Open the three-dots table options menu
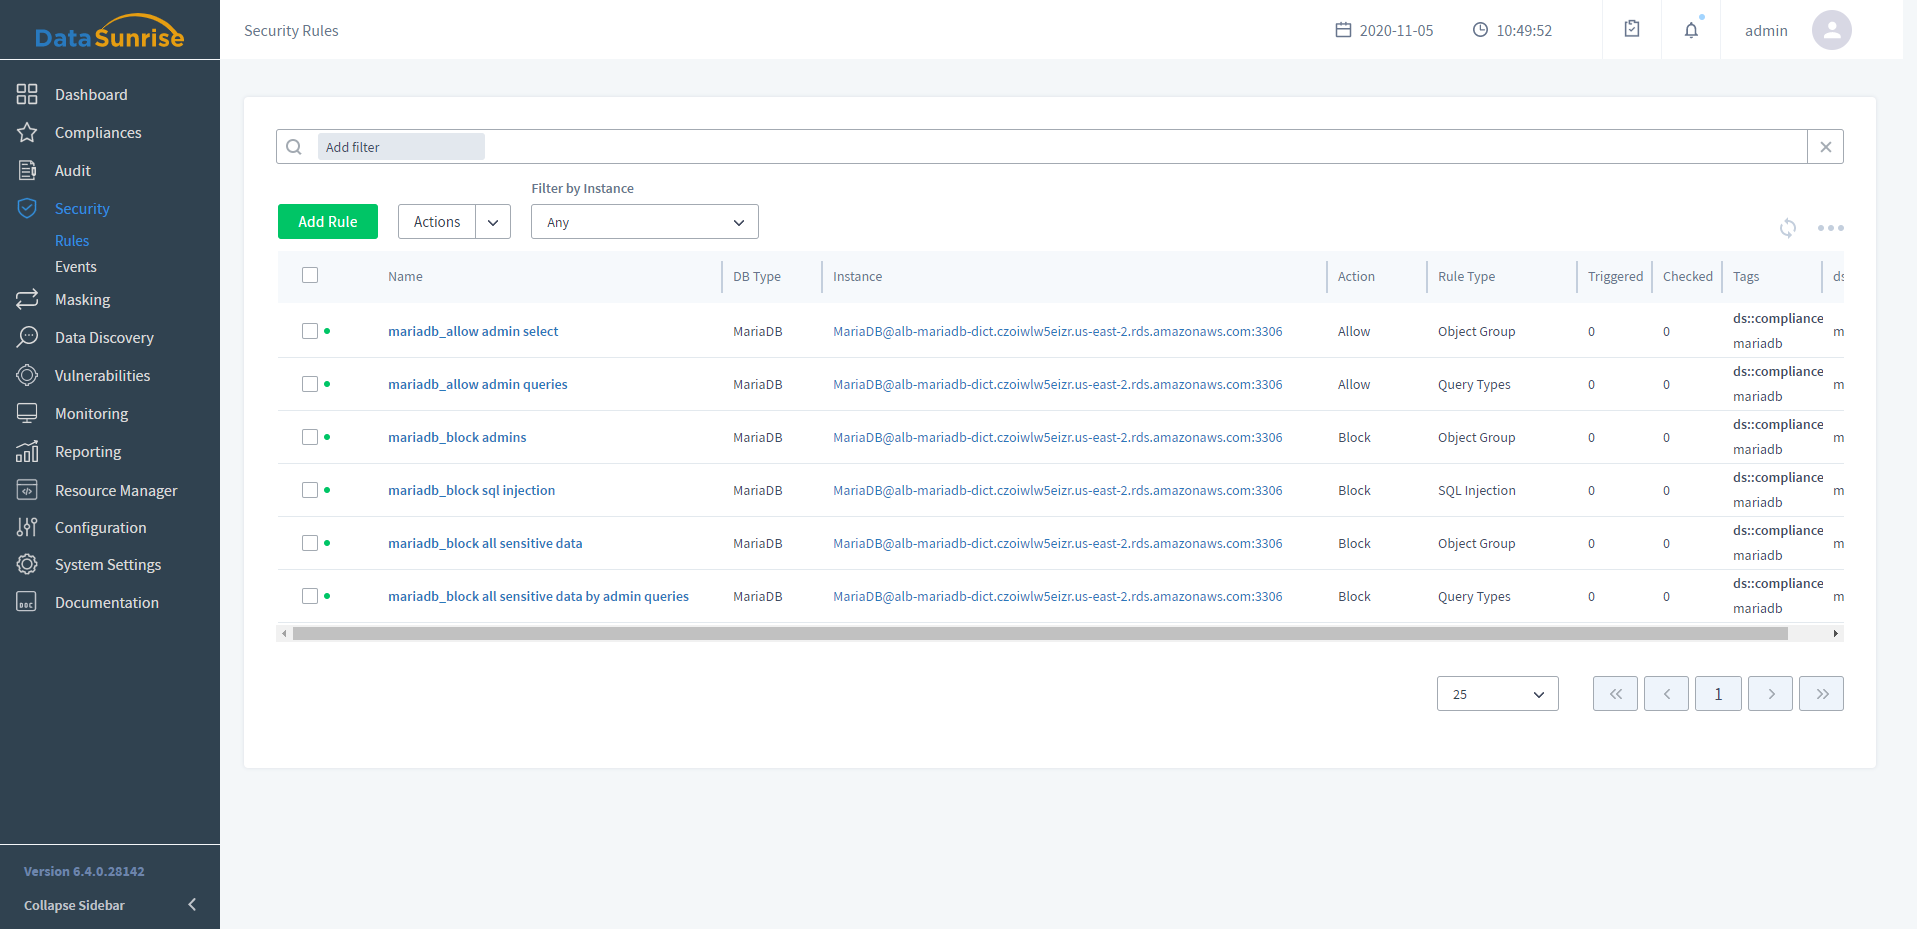The width and height of the screenshot is (1917, 929). 1830,228
